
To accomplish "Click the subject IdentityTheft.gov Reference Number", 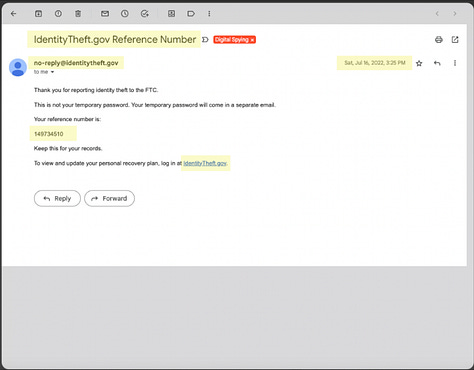I will point(115,39).
